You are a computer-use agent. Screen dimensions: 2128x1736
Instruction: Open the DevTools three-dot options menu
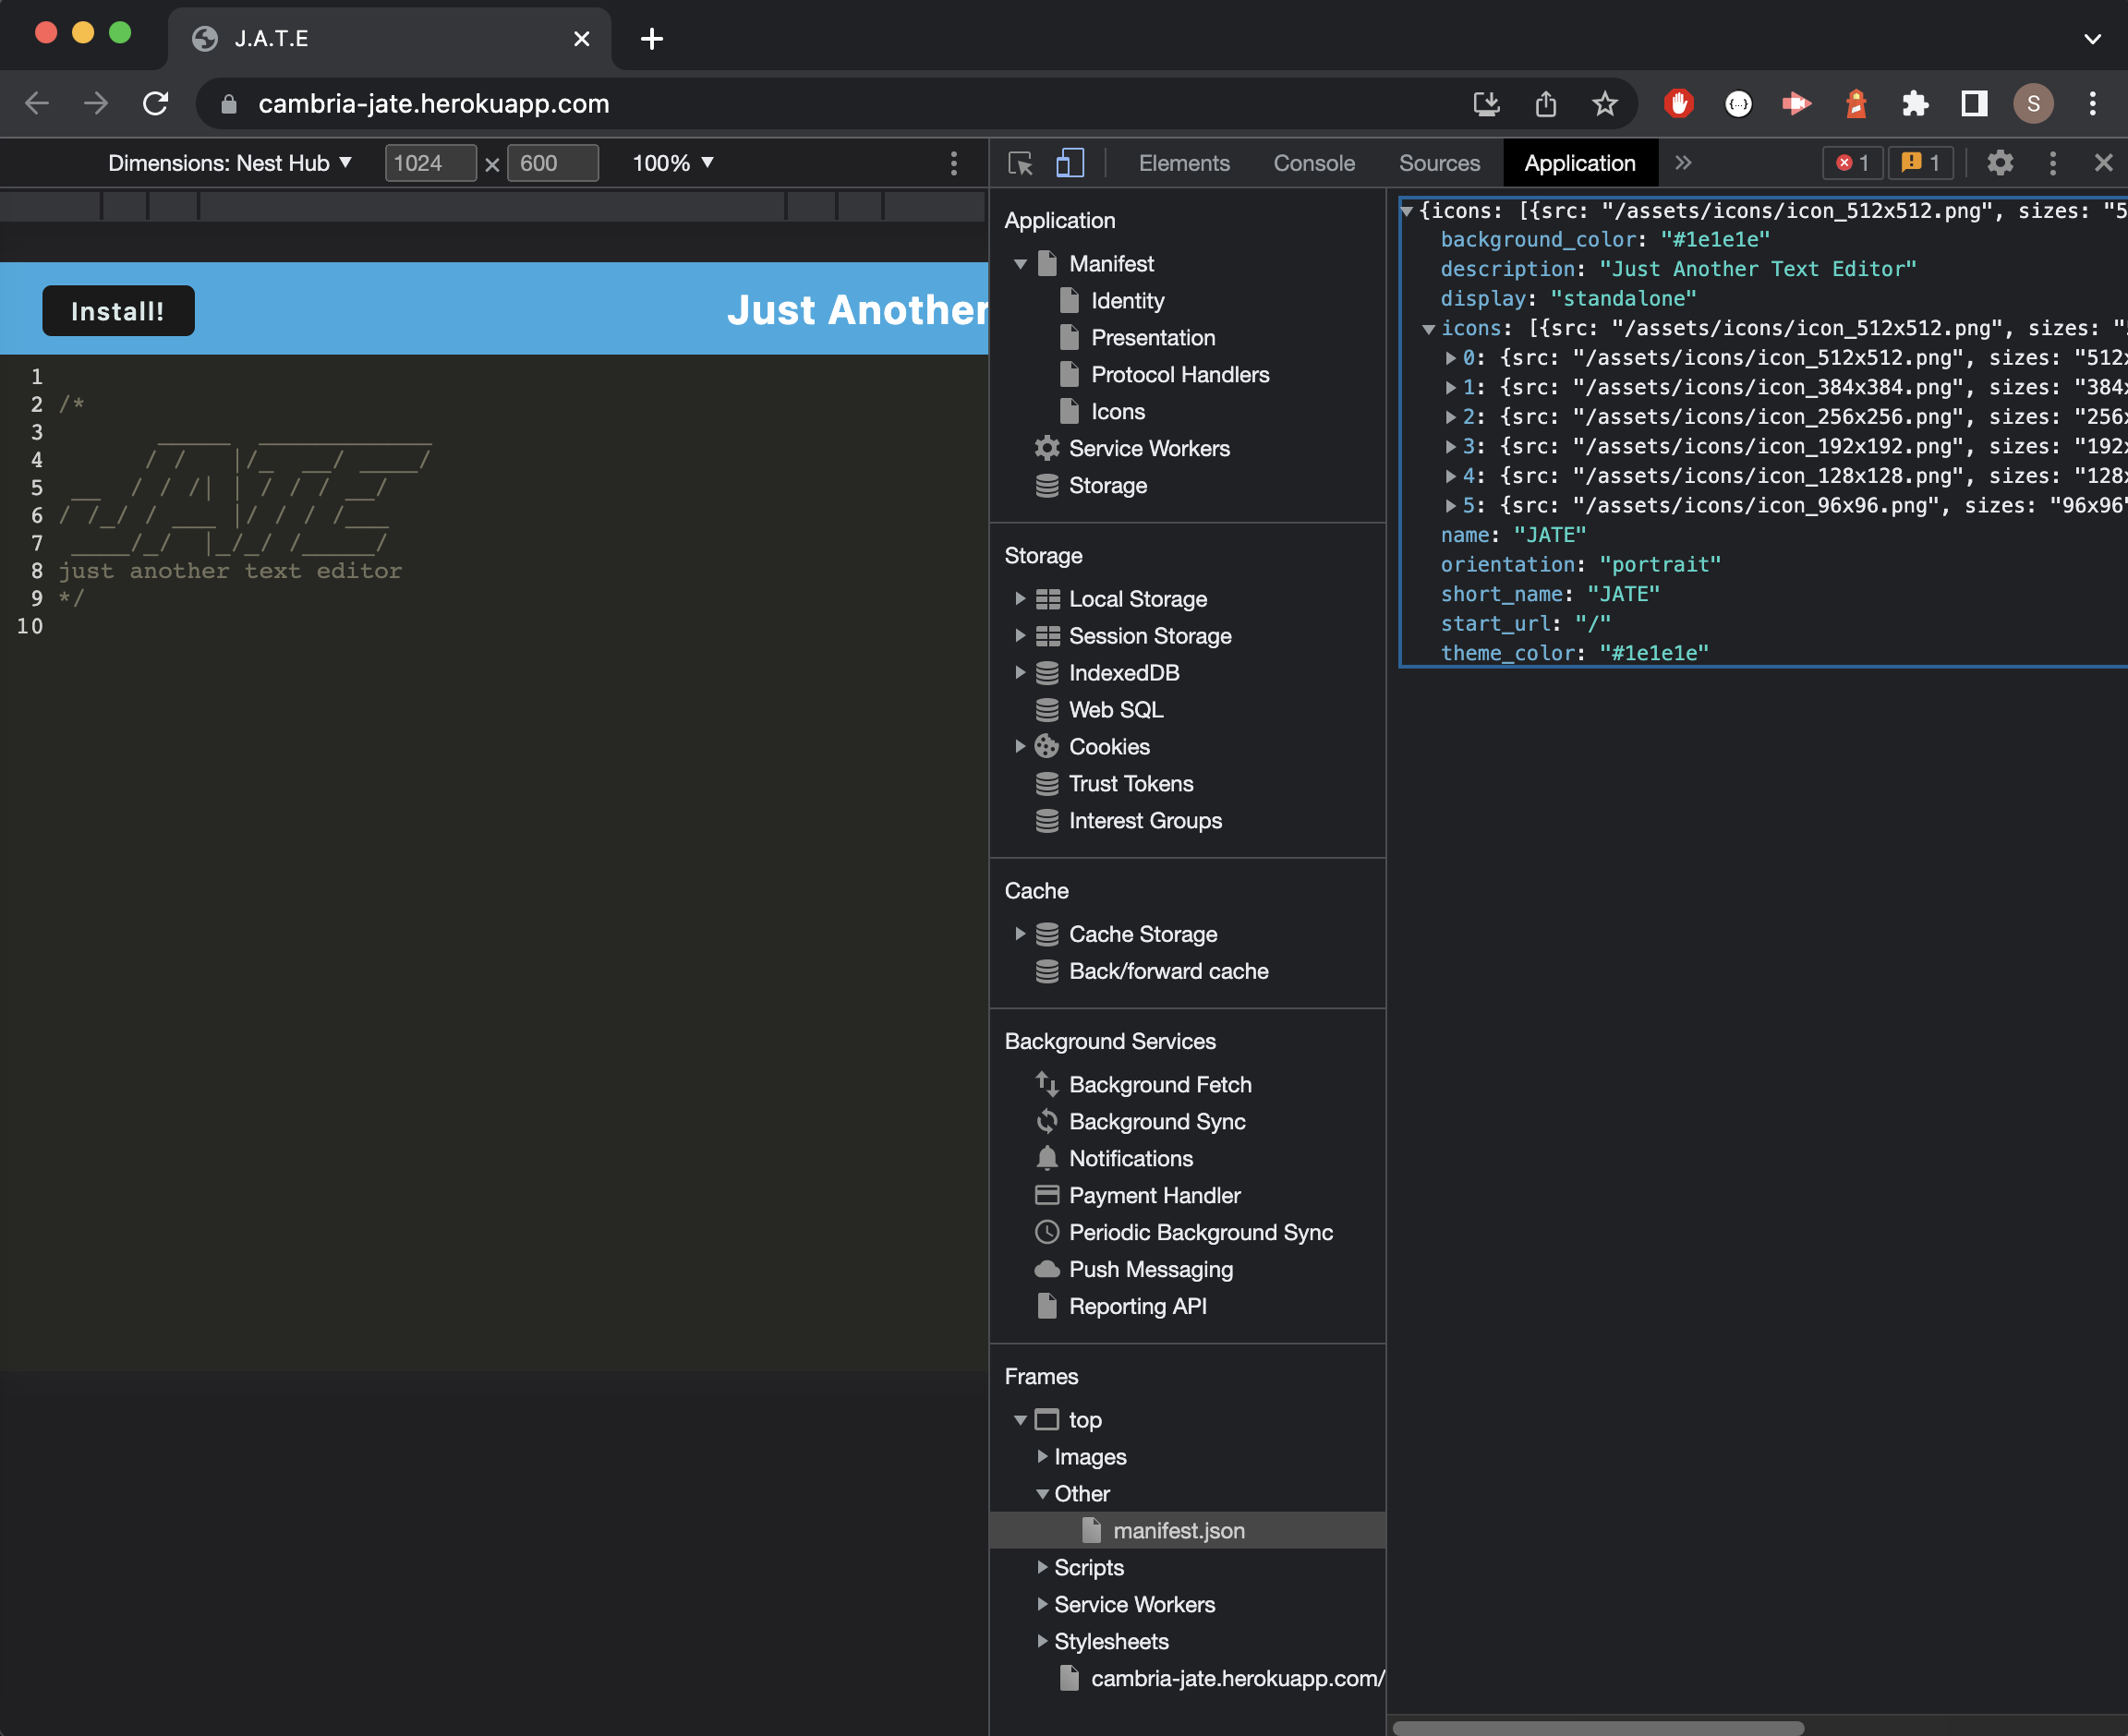click(x=2053, y=163)
